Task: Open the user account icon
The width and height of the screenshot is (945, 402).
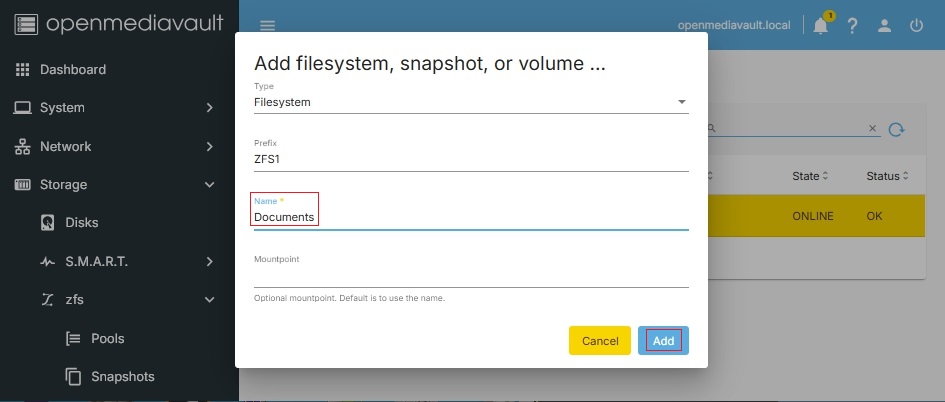Action: (x=884, y=26)
